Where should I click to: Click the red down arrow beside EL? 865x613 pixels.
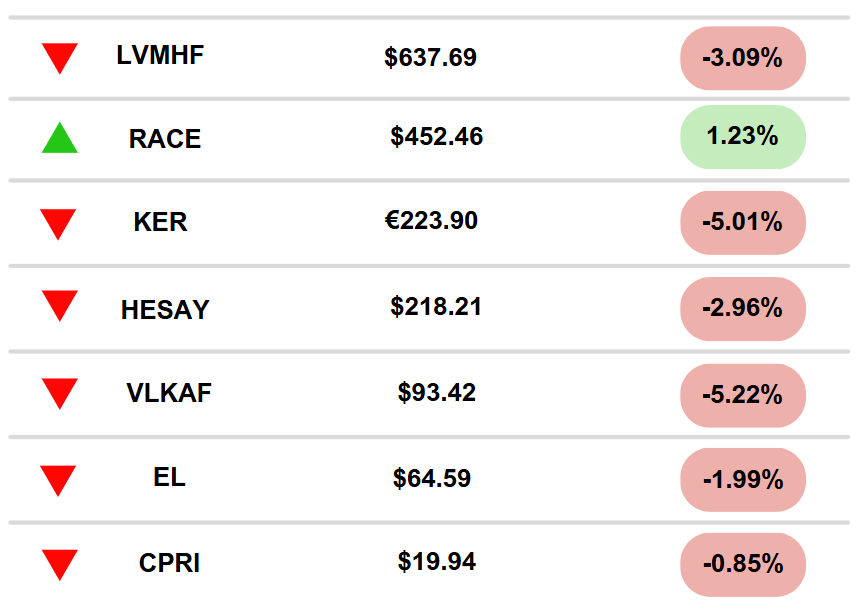click(58, 481)
